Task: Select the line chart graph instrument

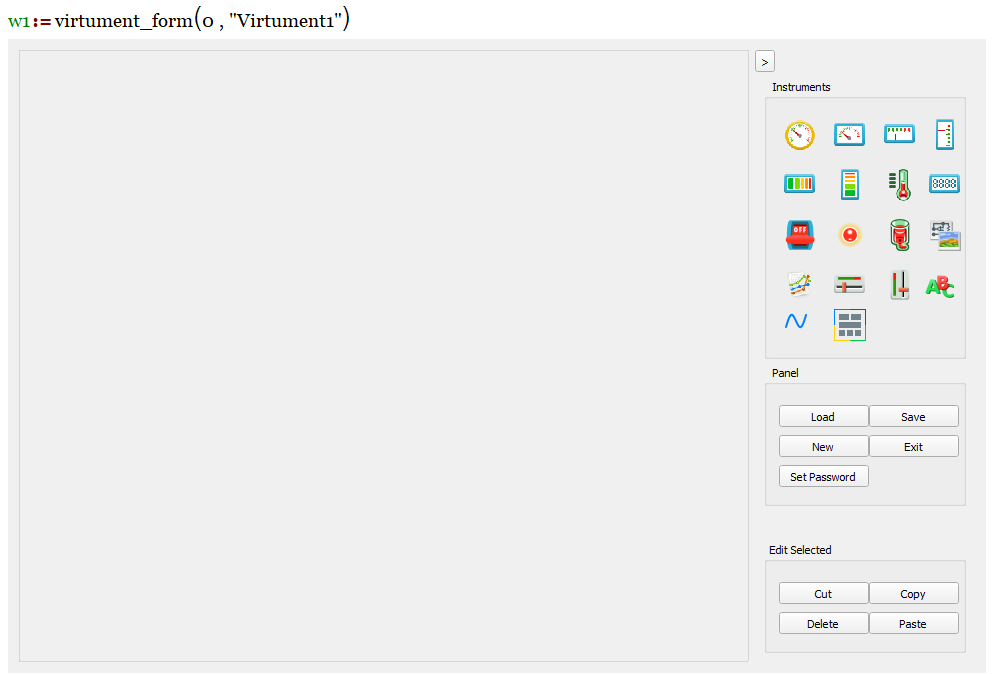Action: [798, 285]
